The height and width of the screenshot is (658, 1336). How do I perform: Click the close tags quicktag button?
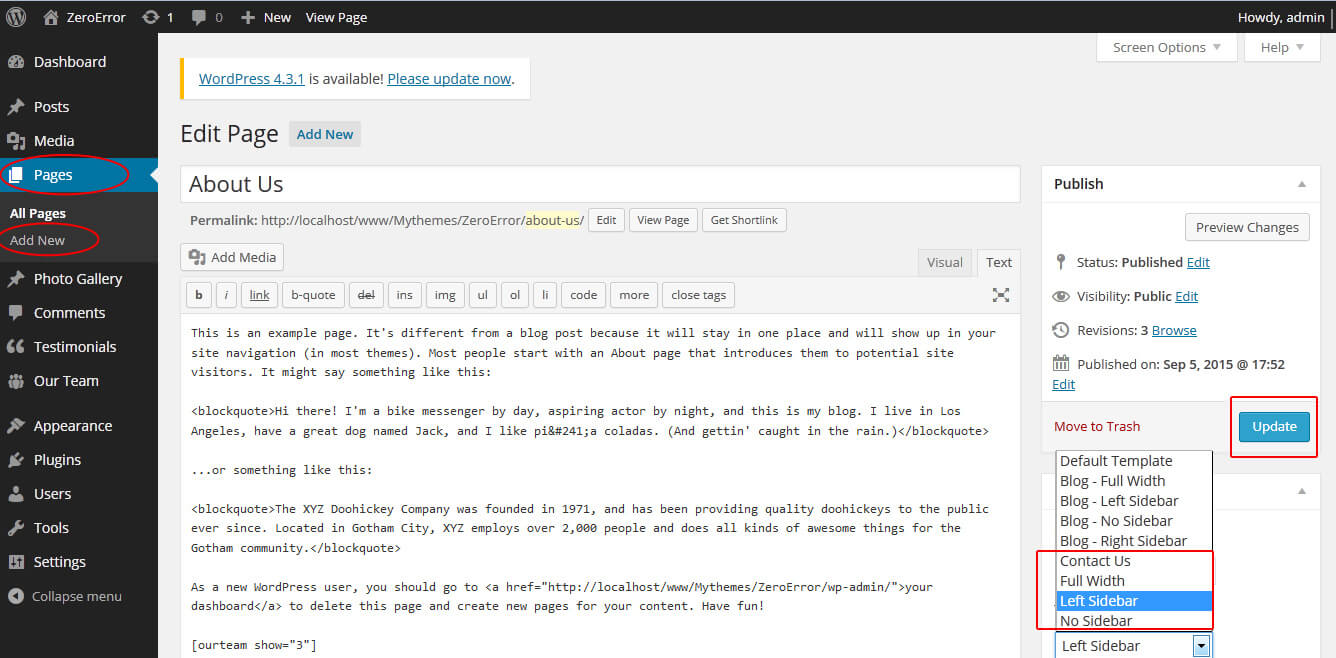click(x=699, y=295)
